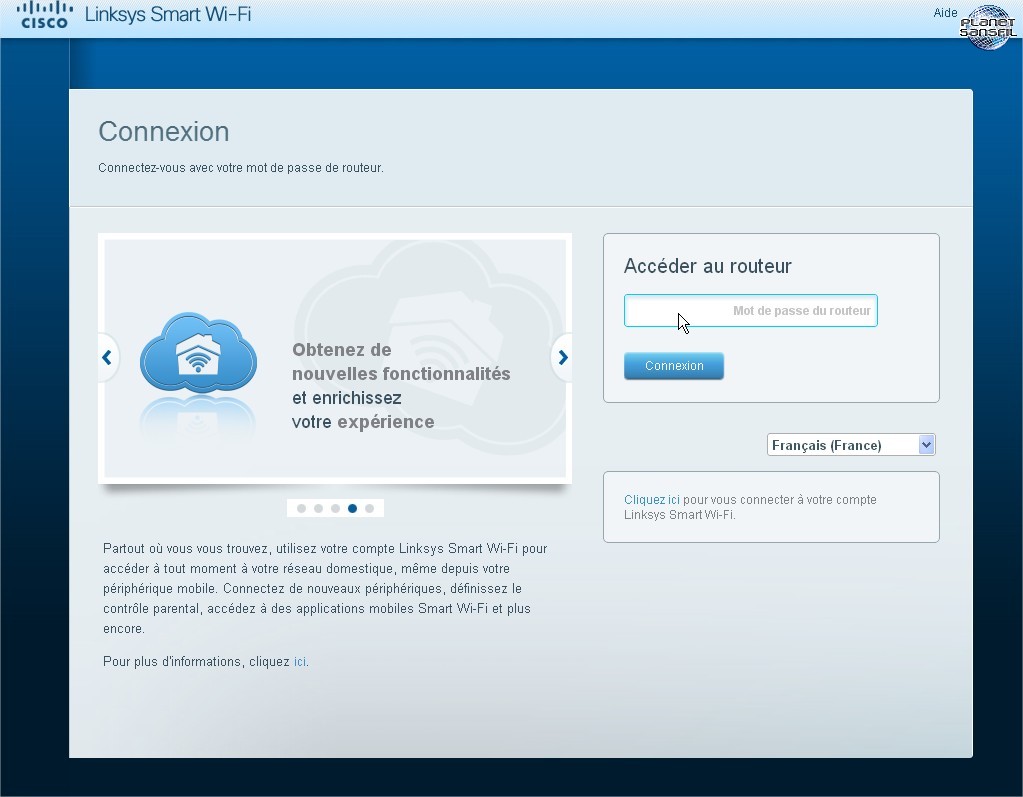Image resolution: width=1023 pixels, height=797 pixels.
Task: Click the 'Accéder au routeur' heading
Action: [x=707, y=266]
